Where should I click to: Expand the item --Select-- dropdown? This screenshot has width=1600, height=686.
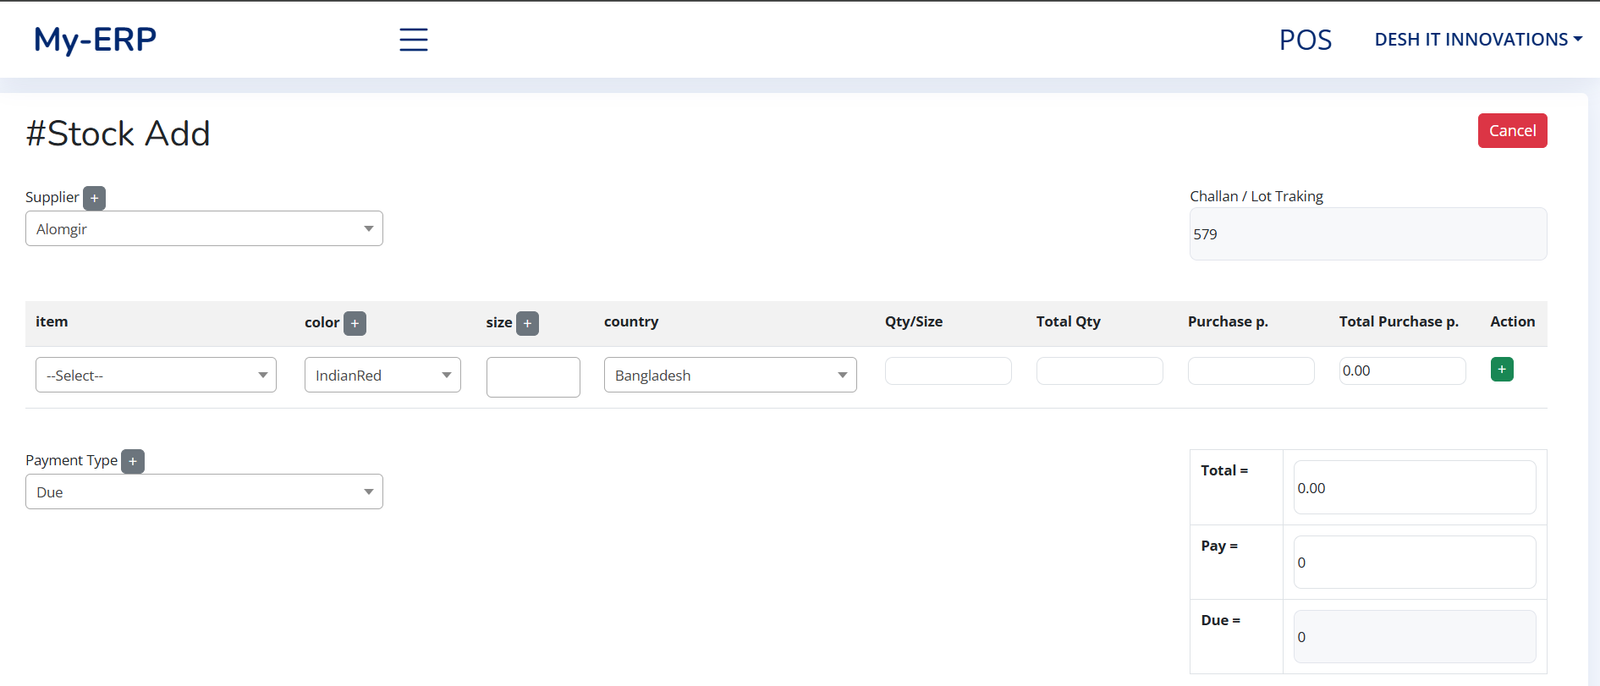point(156,375)
